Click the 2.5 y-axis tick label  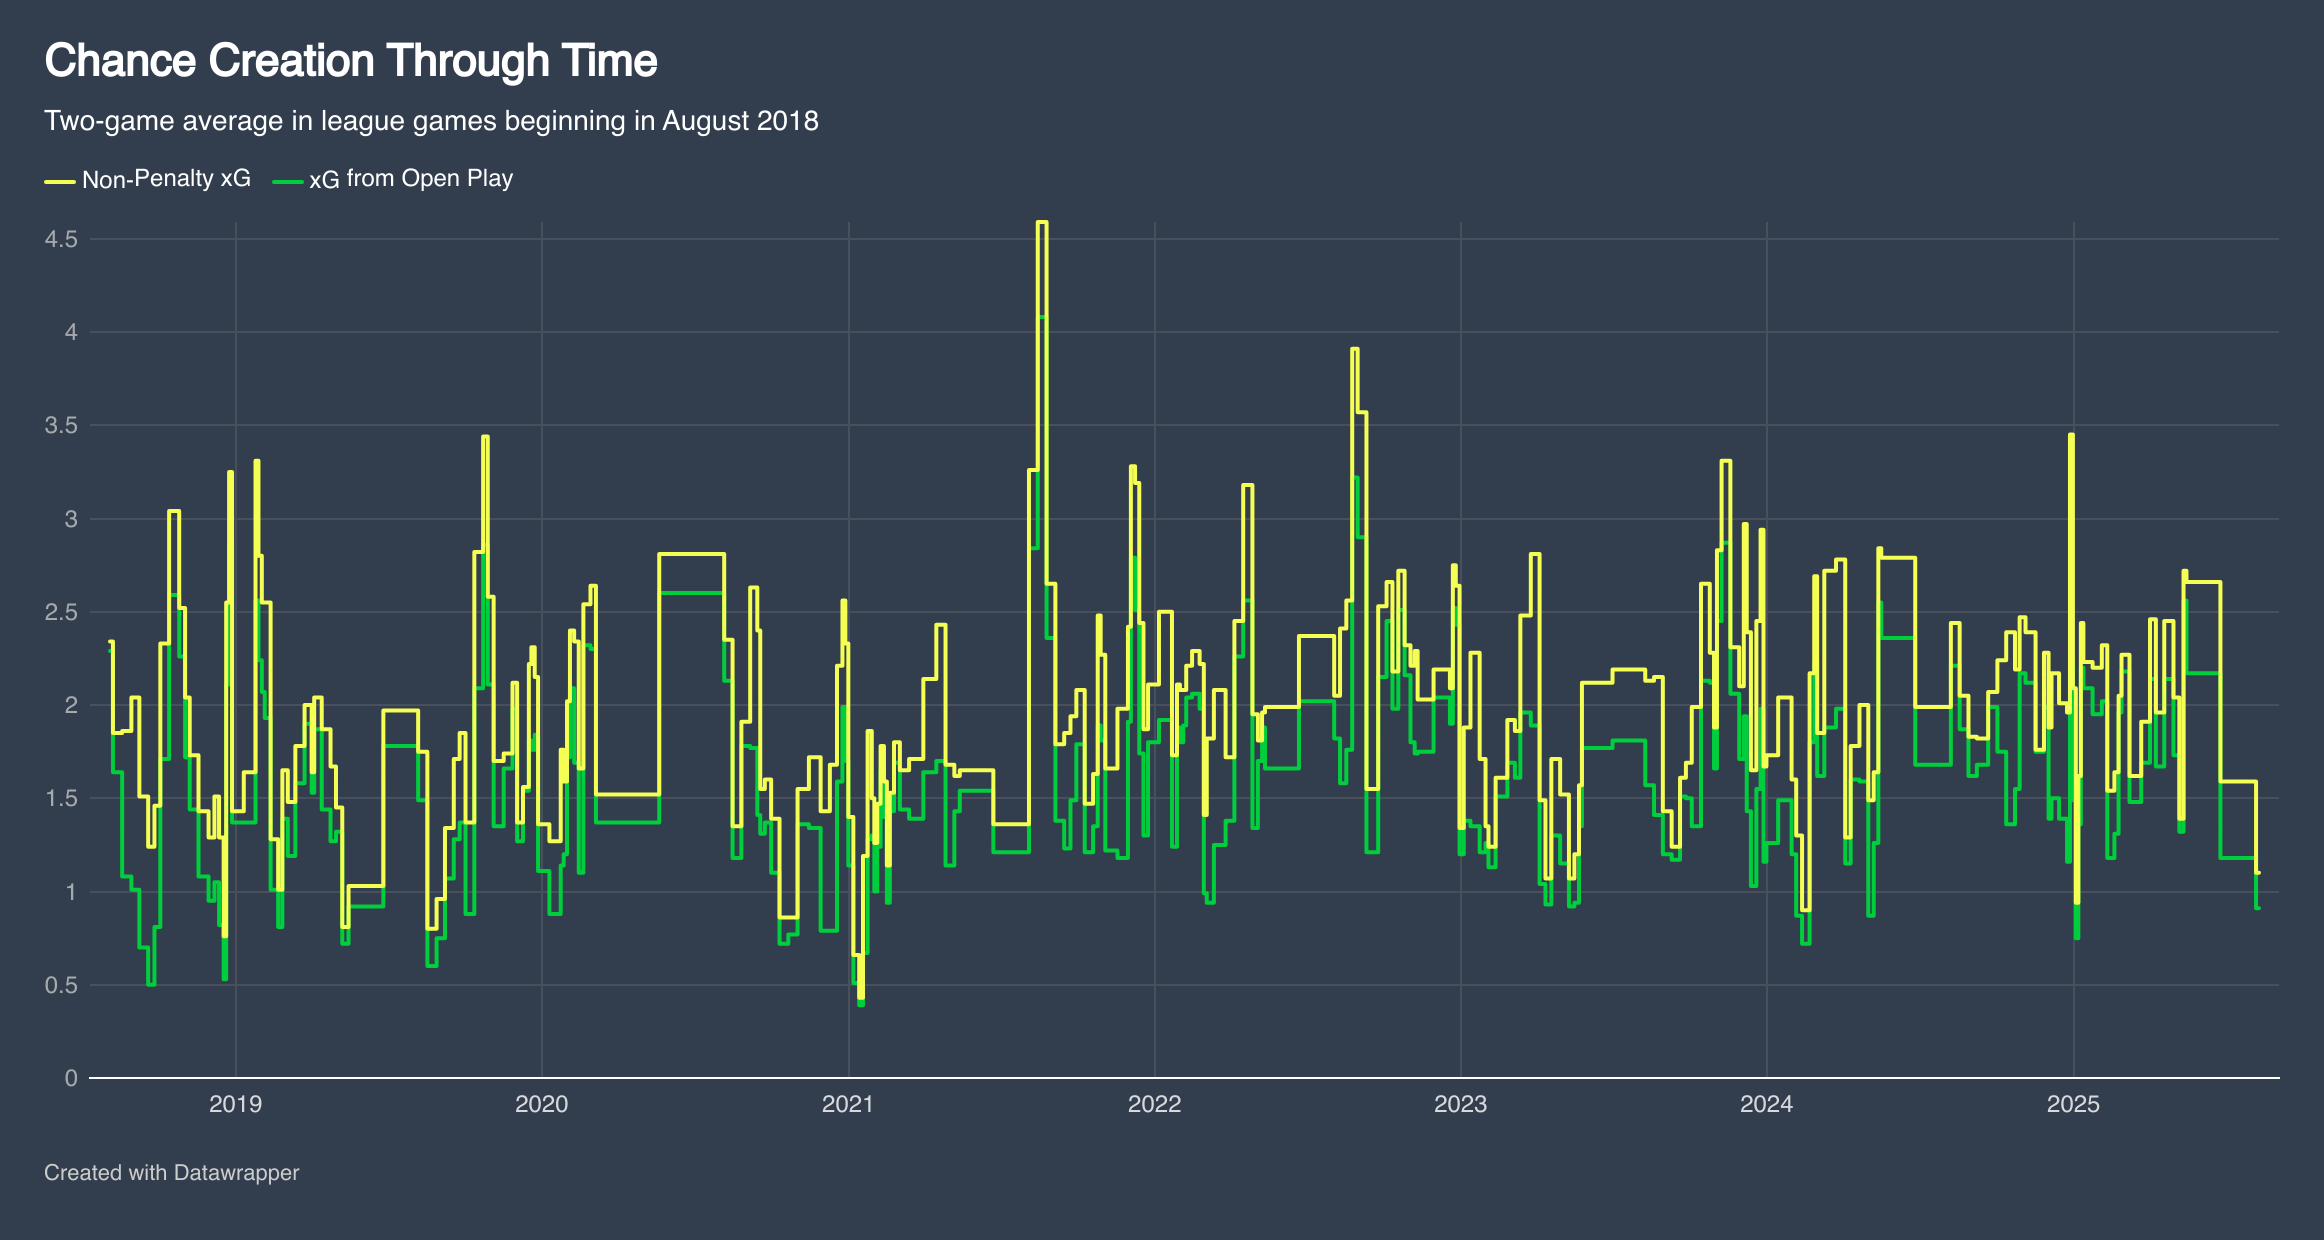(60, 612)
